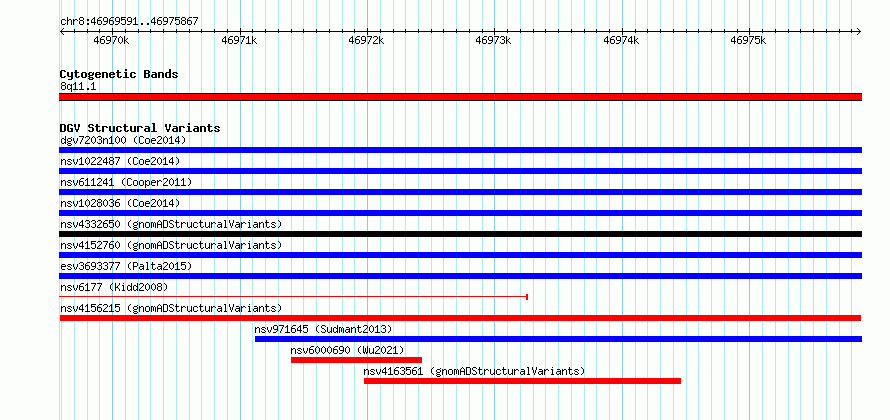Click the 46970k ruler tick label
Viewport: 890px width, 420px height.
tap(112, 40)
